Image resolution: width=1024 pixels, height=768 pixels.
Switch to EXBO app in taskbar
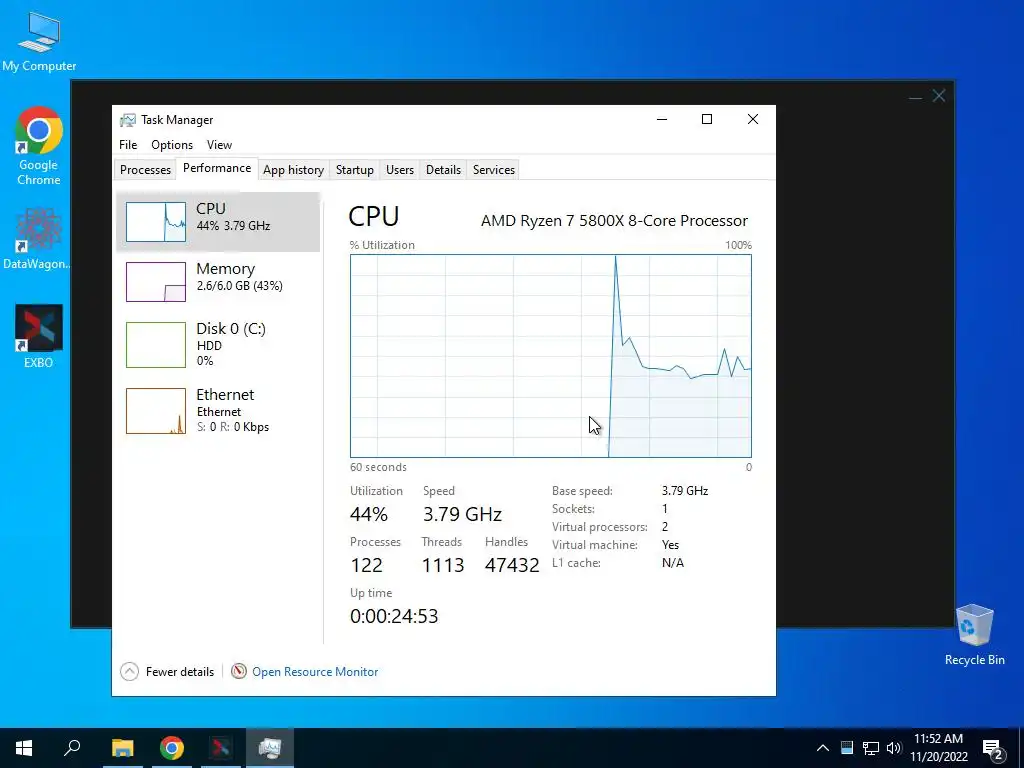[221, 748]
